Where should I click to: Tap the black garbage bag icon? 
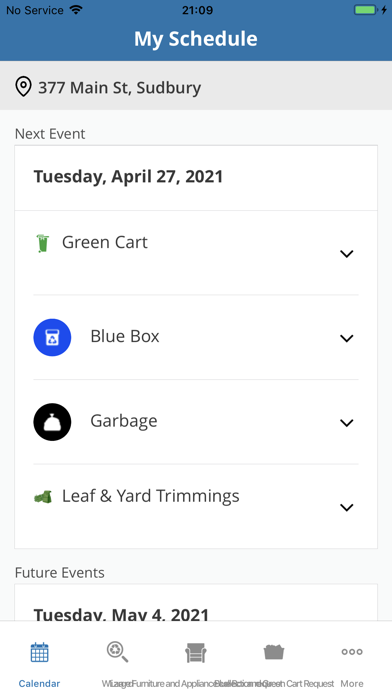point(52,422)
